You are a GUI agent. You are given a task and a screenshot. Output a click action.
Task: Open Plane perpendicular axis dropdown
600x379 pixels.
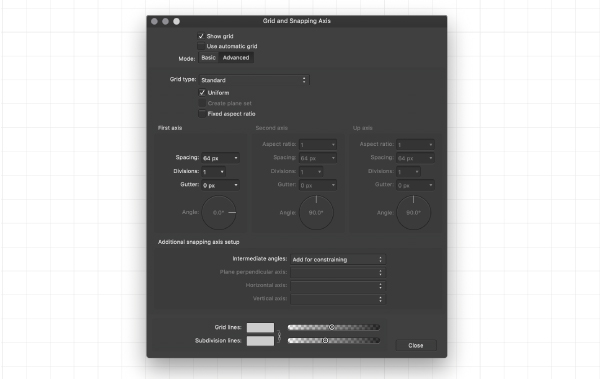338,272
